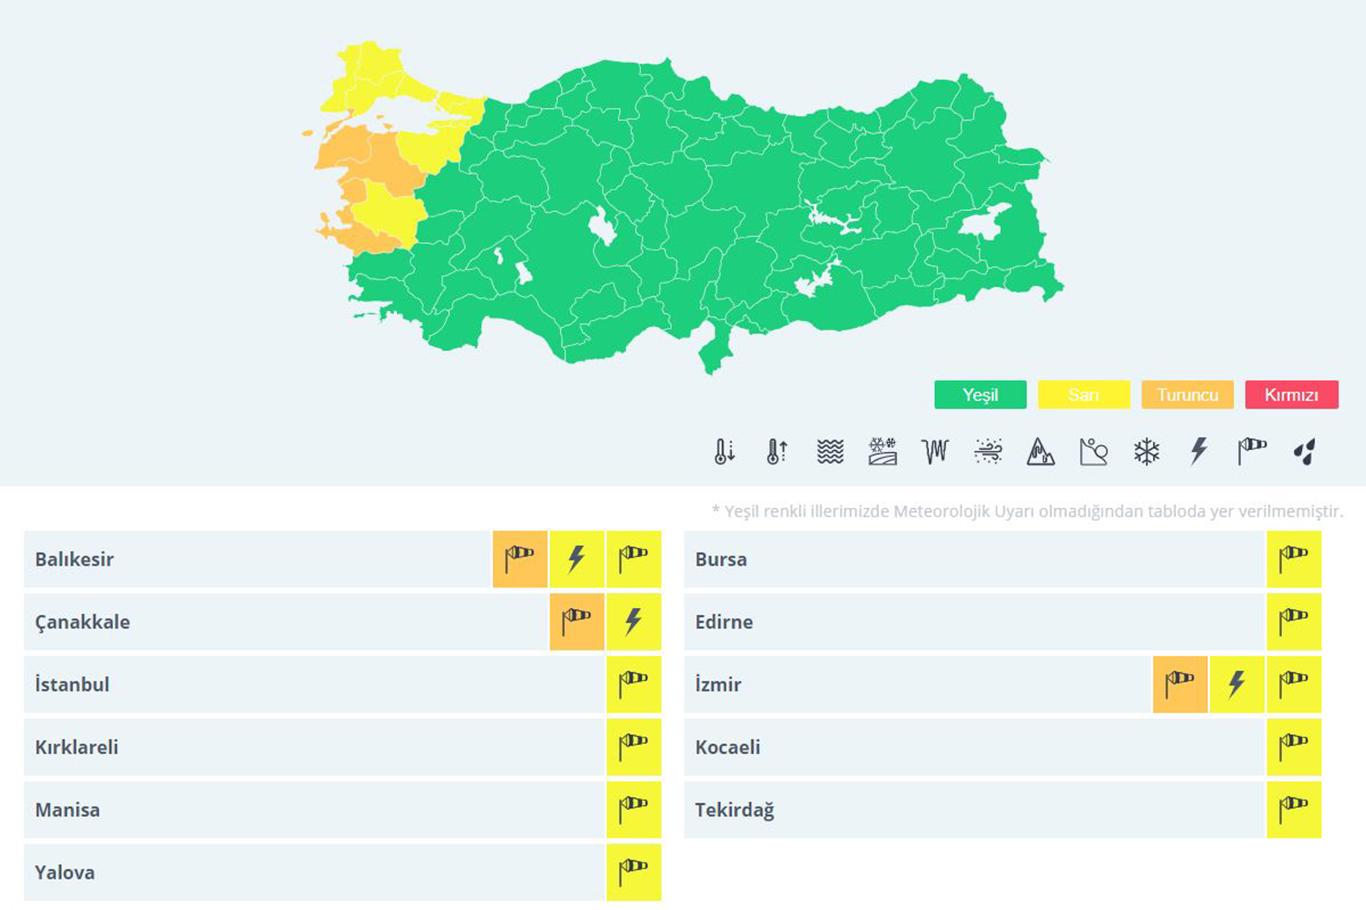Open Edirne's yellow wind warning
The image size is (1366, 910).
click(x=1294, y=622)
